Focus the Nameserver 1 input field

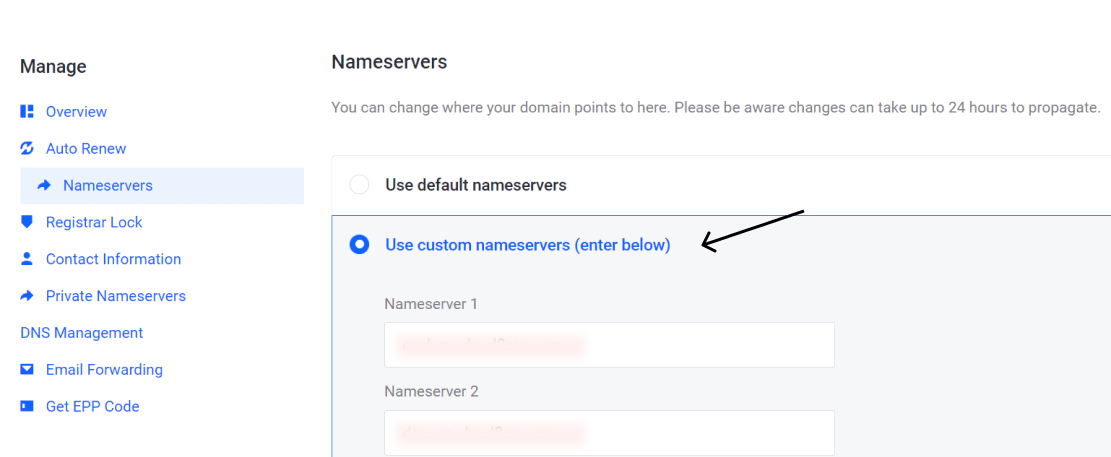click(609, 345)
